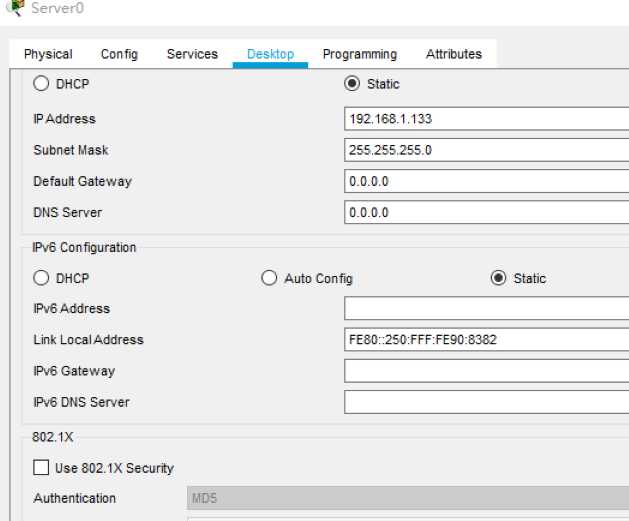
Task: Open the Attributes tab
Action: pos(454,54)
